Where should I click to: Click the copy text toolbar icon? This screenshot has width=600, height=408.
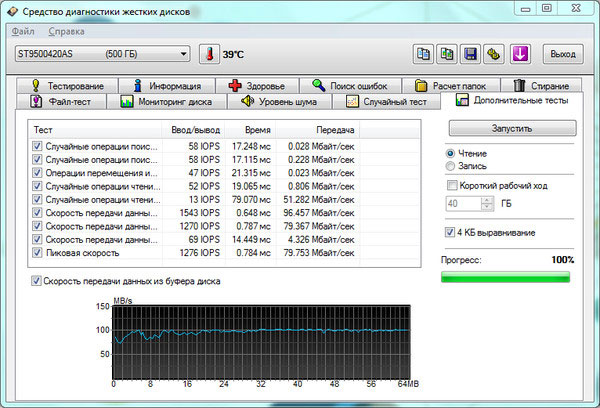coord(423,54)
